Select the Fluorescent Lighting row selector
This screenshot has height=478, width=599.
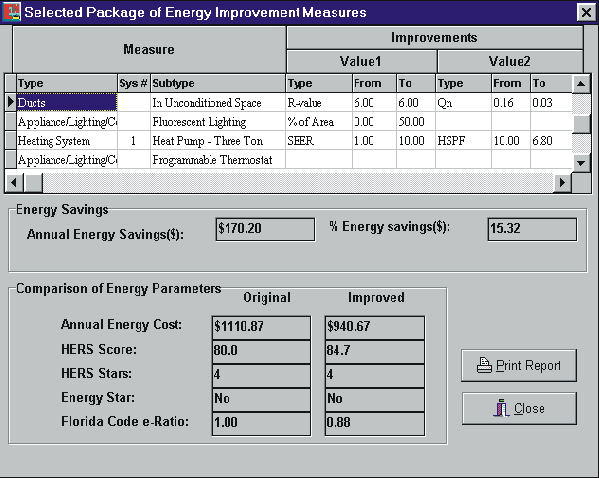pos(11,121)
